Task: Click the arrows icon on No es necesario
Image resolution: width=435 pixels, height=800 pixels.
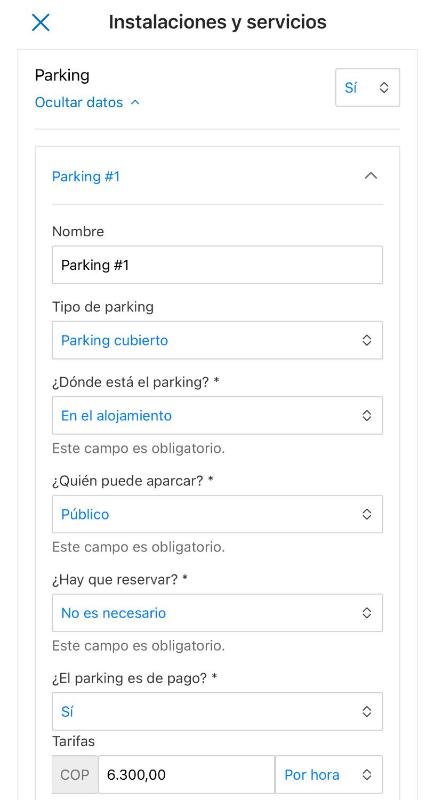Action: coord(367,613)
